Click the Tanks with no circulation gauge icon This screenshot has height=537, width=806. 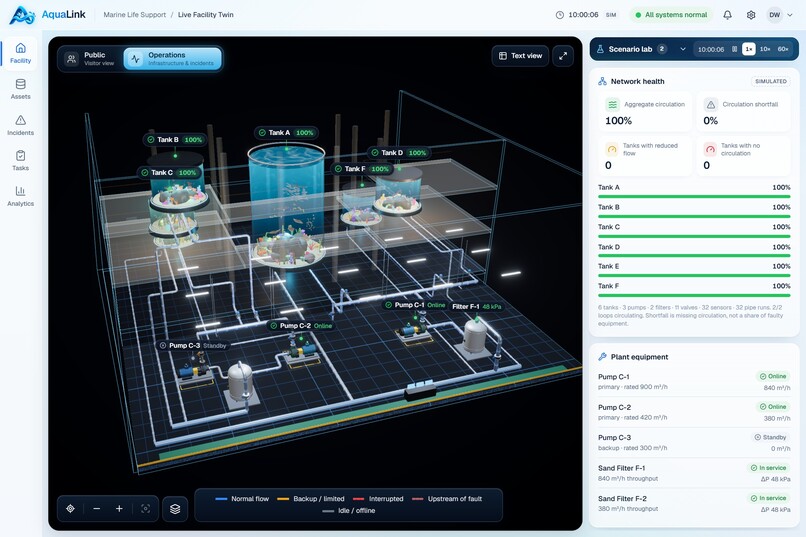coord(710,150)
